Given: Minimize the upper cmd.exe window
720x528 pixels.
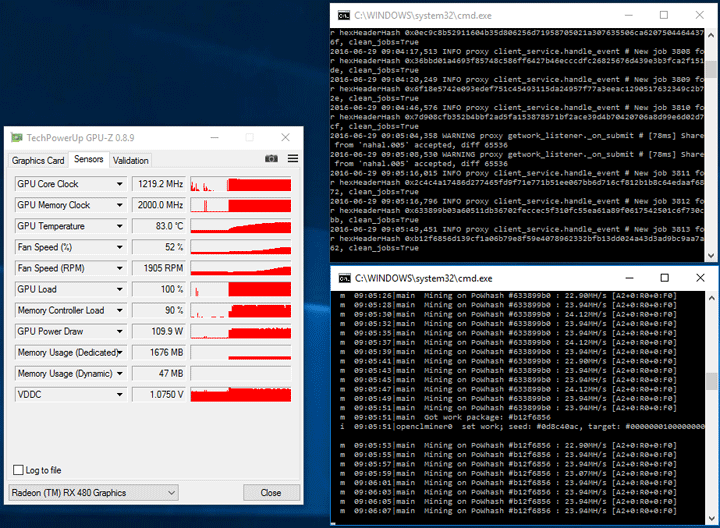Looking at the screenshot, I should click(629, 15).
